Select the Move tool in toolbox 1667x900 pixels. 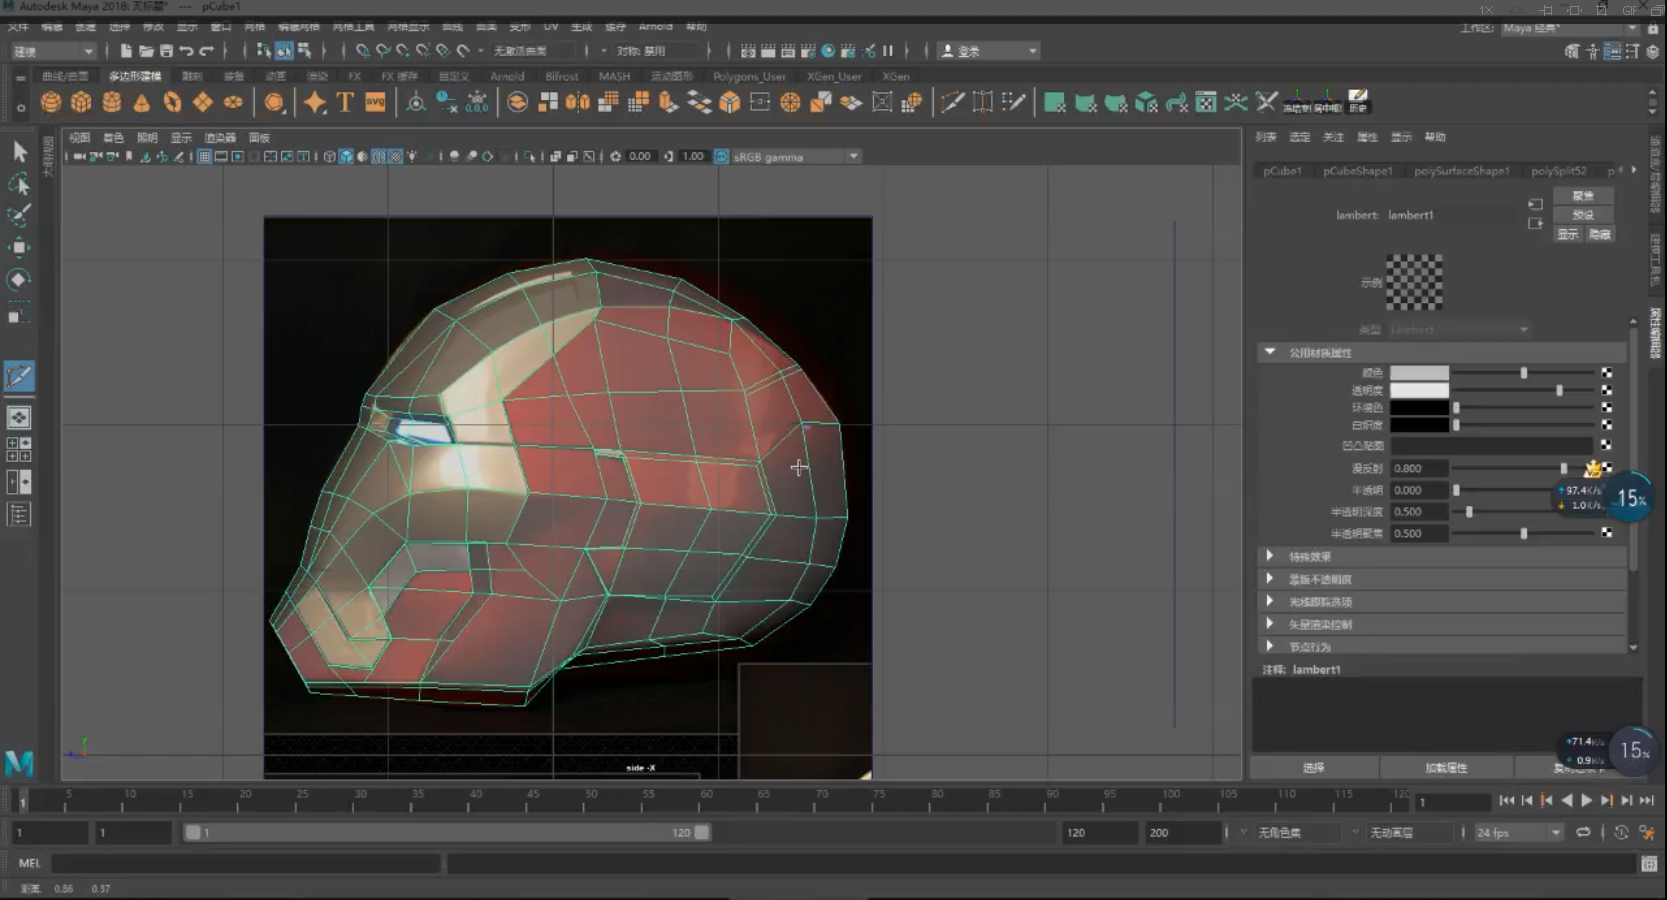point(19,247)
